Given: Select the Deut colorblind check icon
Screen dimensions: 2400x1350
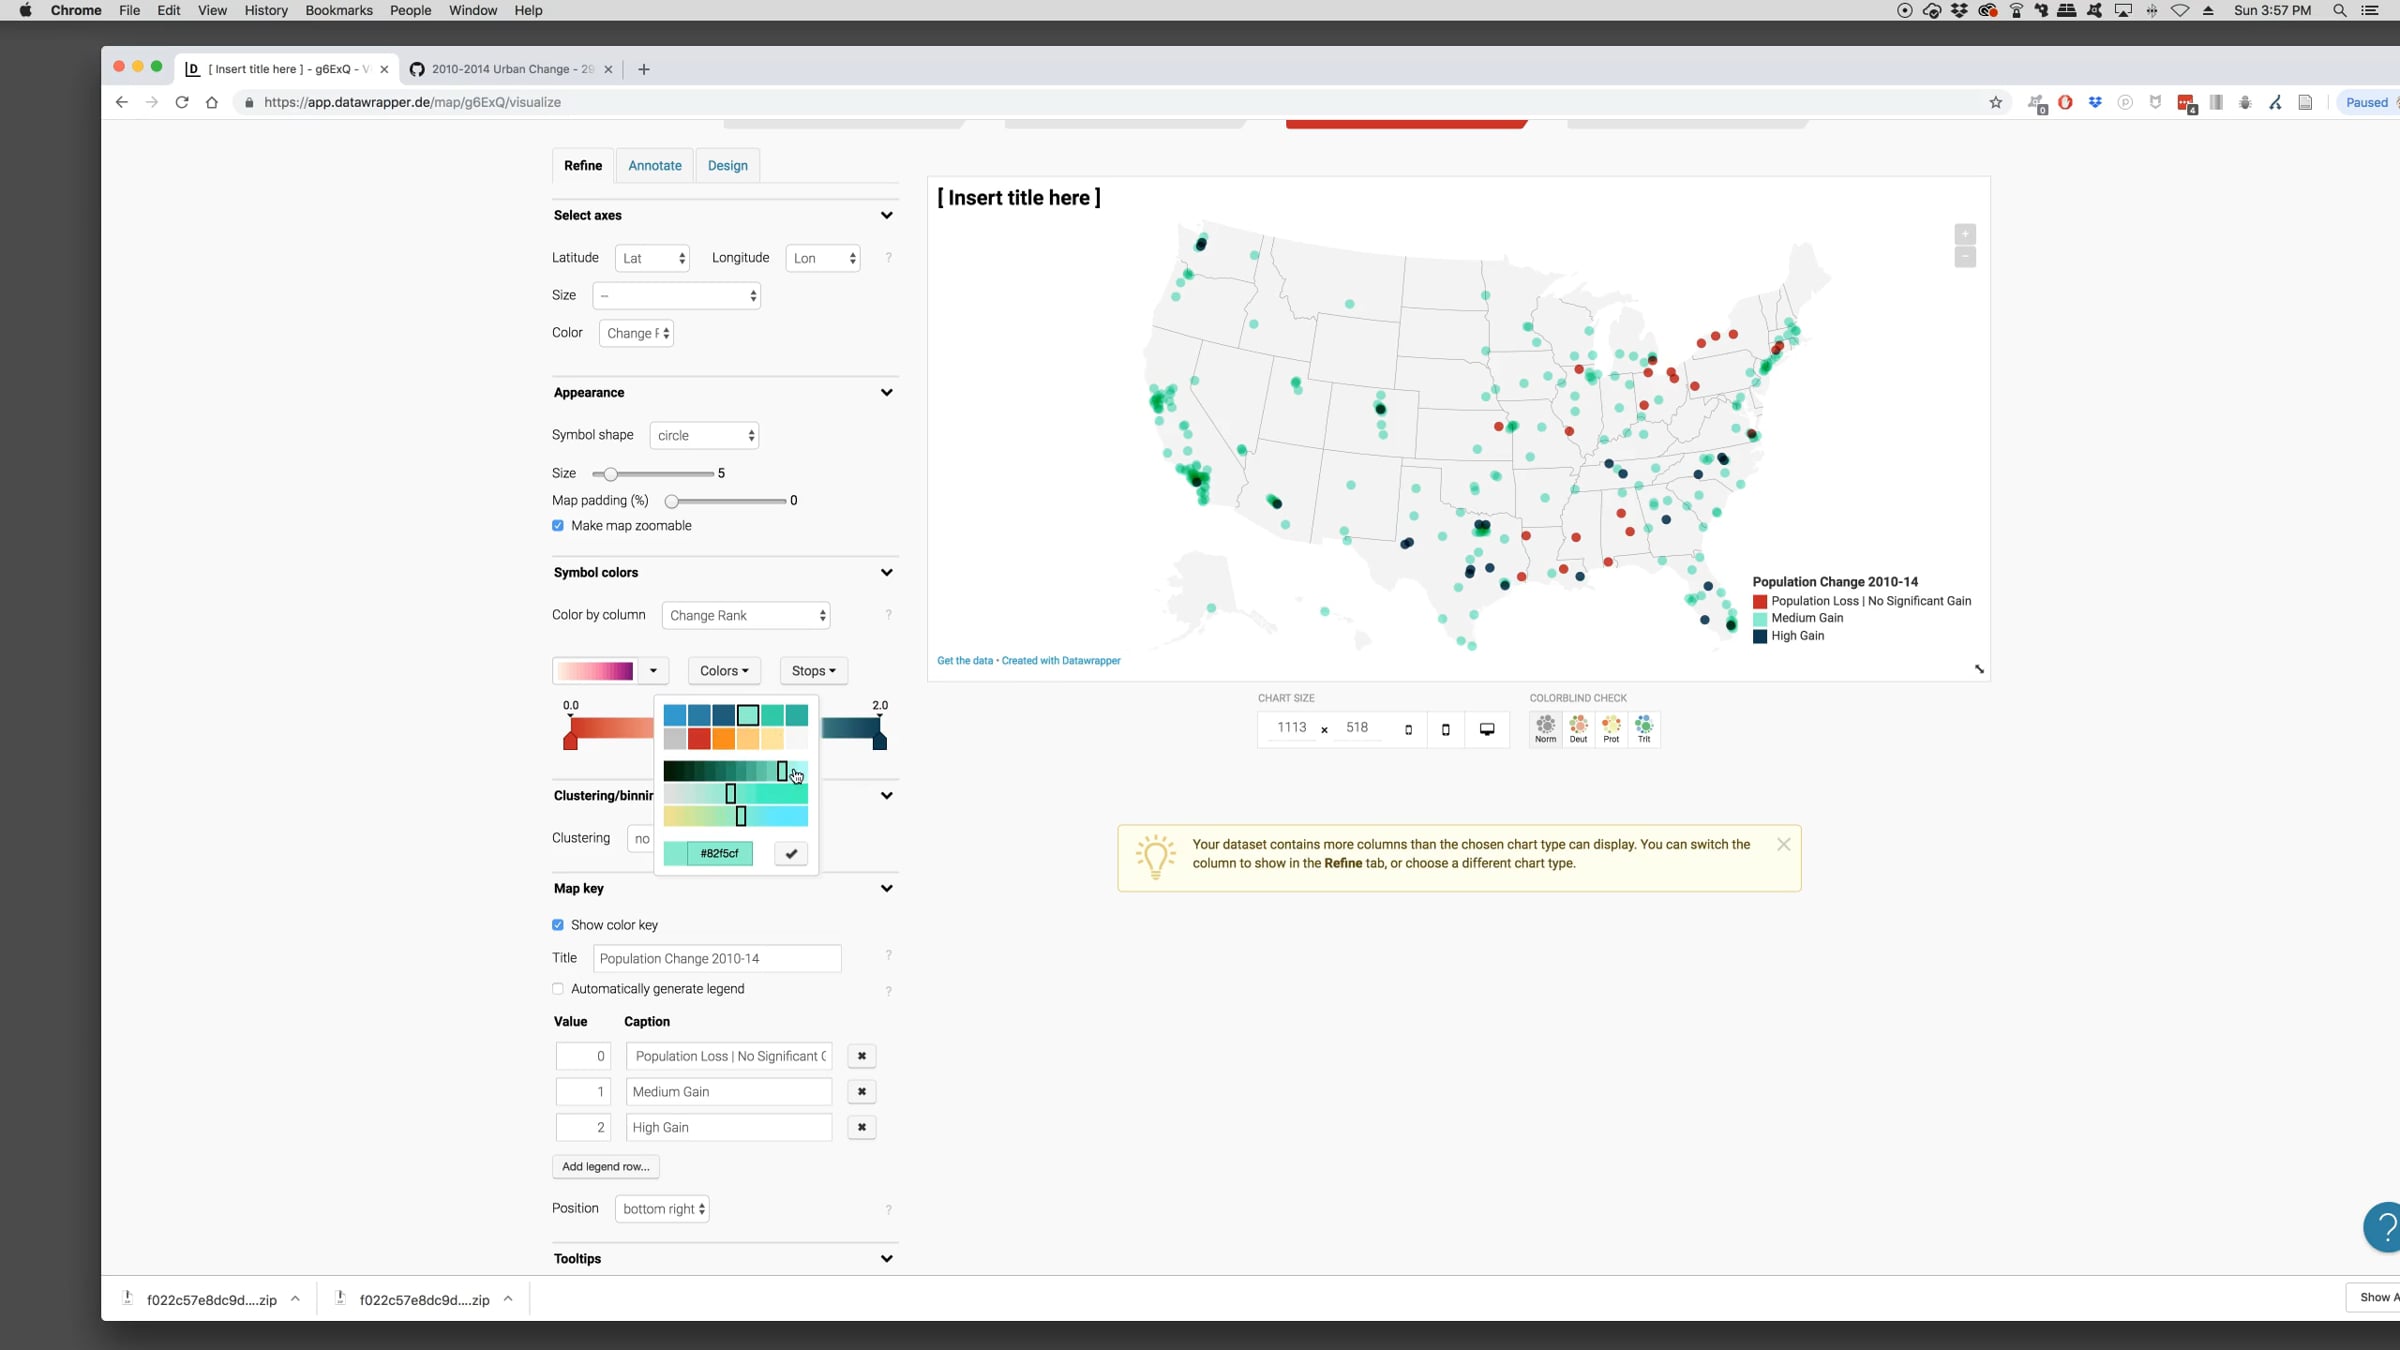Looking at the screenshot, I should [x=1578, y=728].
